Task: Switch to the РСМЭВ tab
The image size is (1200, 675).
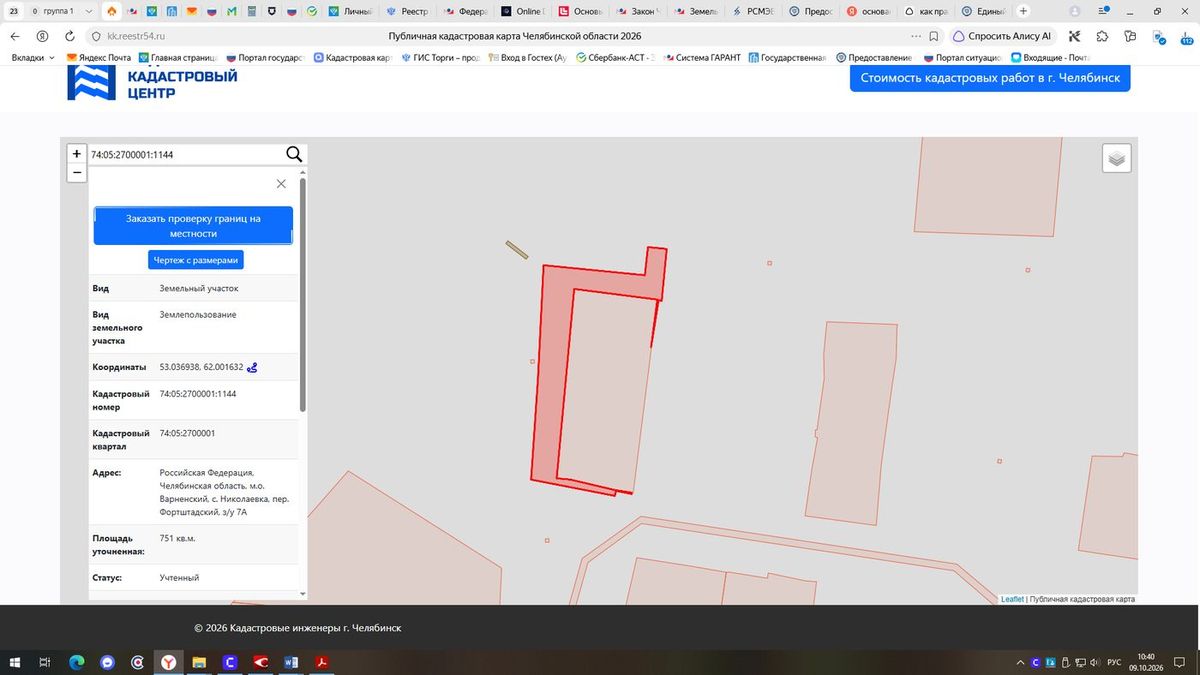Action: 753,11
